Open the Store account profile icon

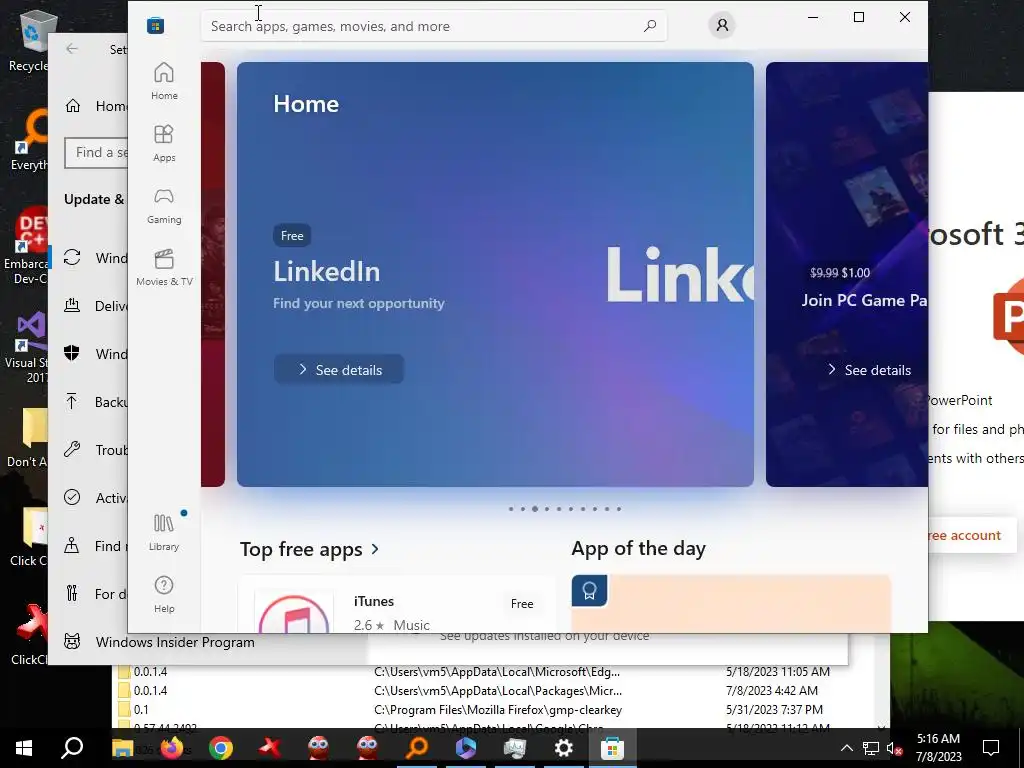[722, 25]
